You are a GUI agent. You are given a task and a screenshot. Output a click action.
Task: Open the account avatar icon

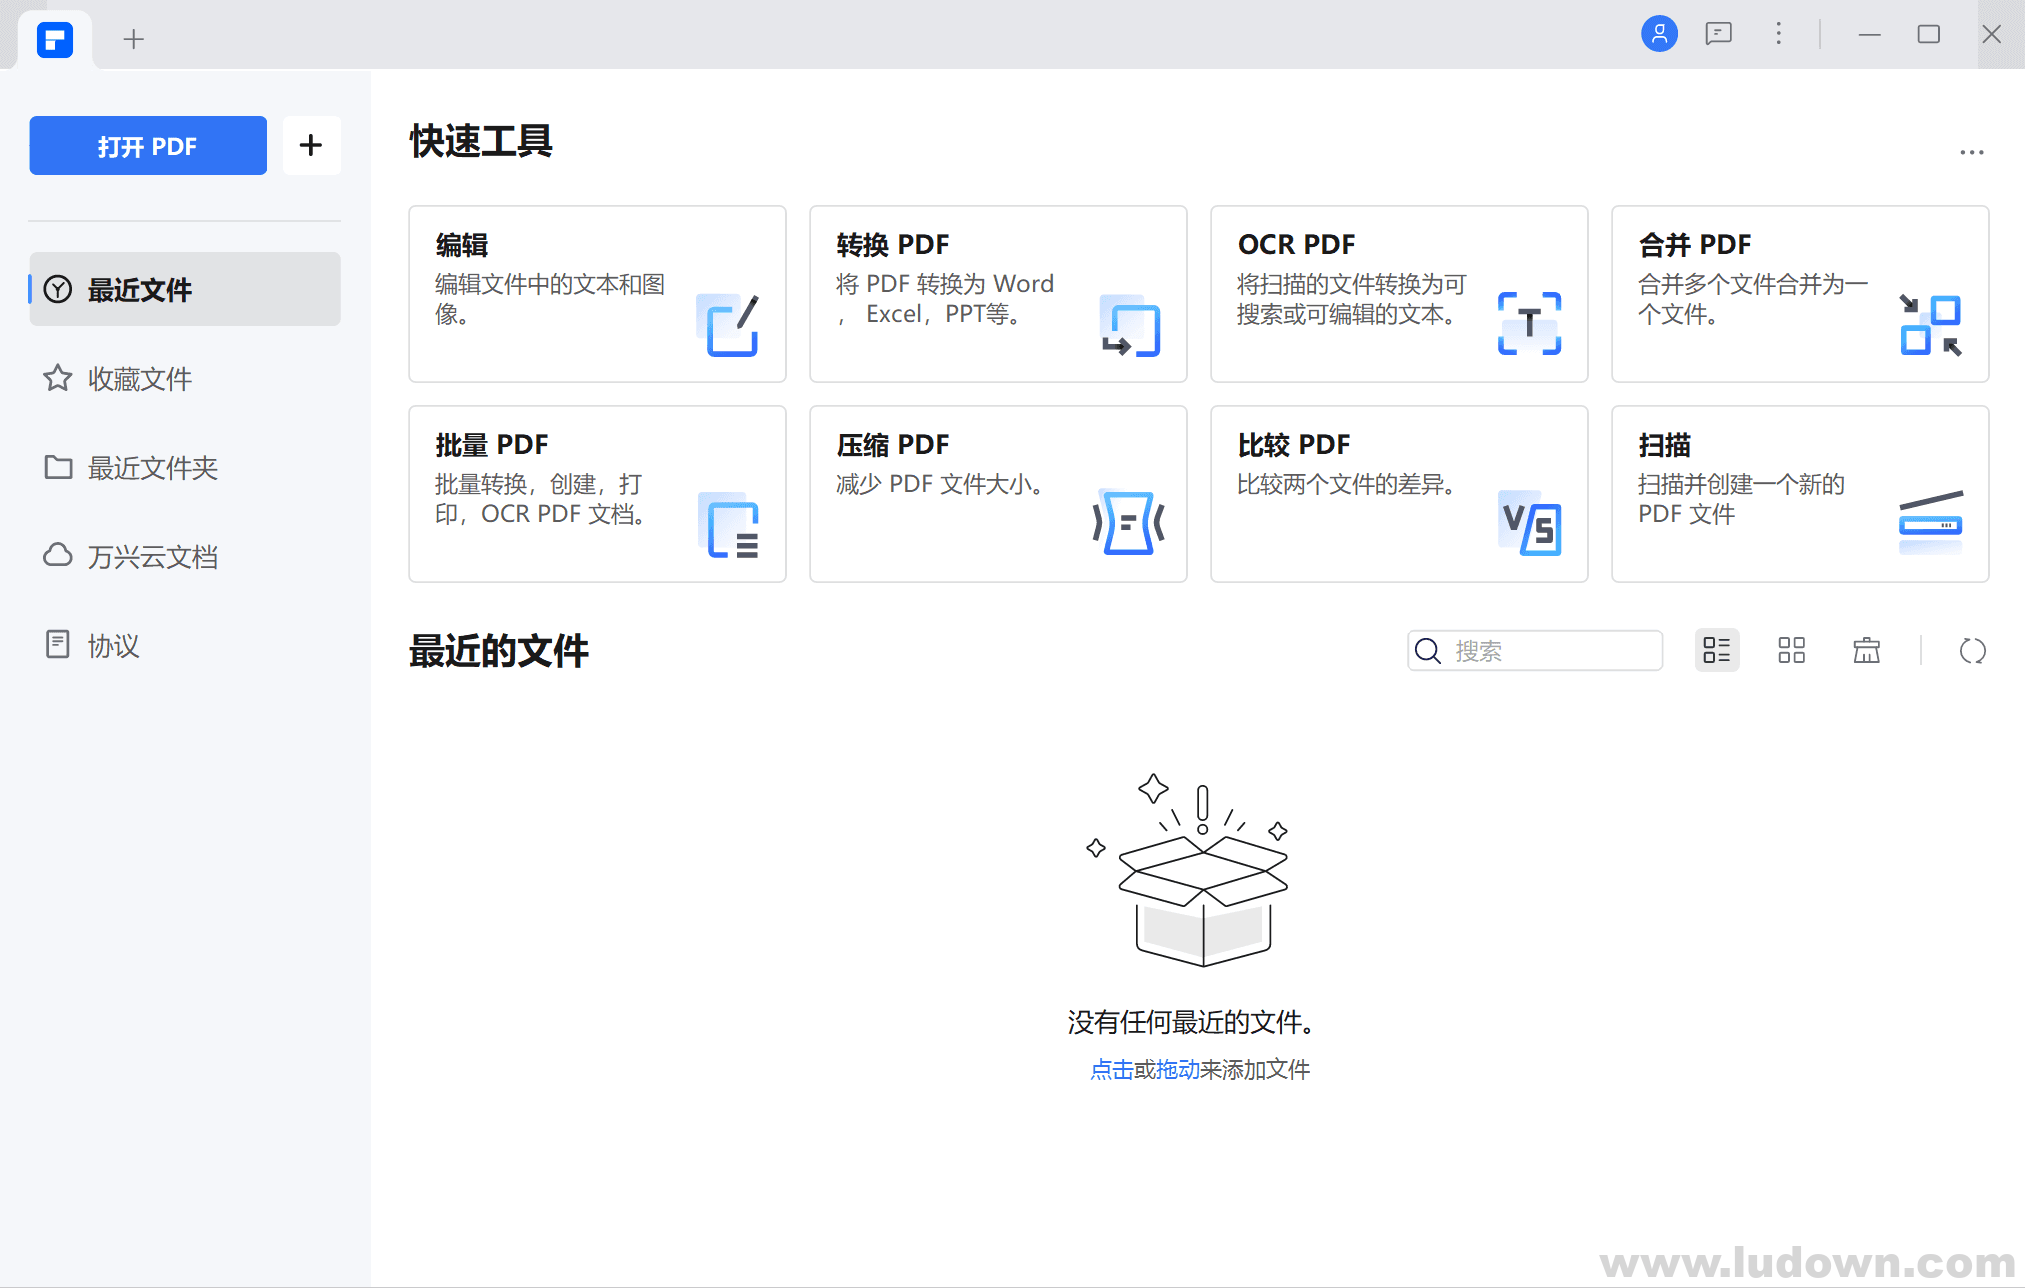1658,33
